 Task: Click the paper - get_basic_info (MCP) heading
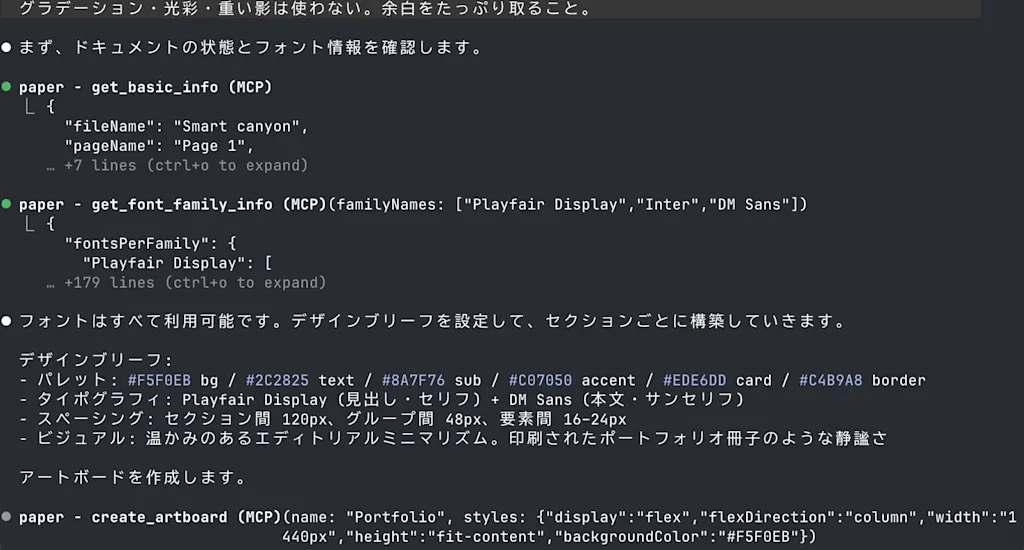(145, 87)
